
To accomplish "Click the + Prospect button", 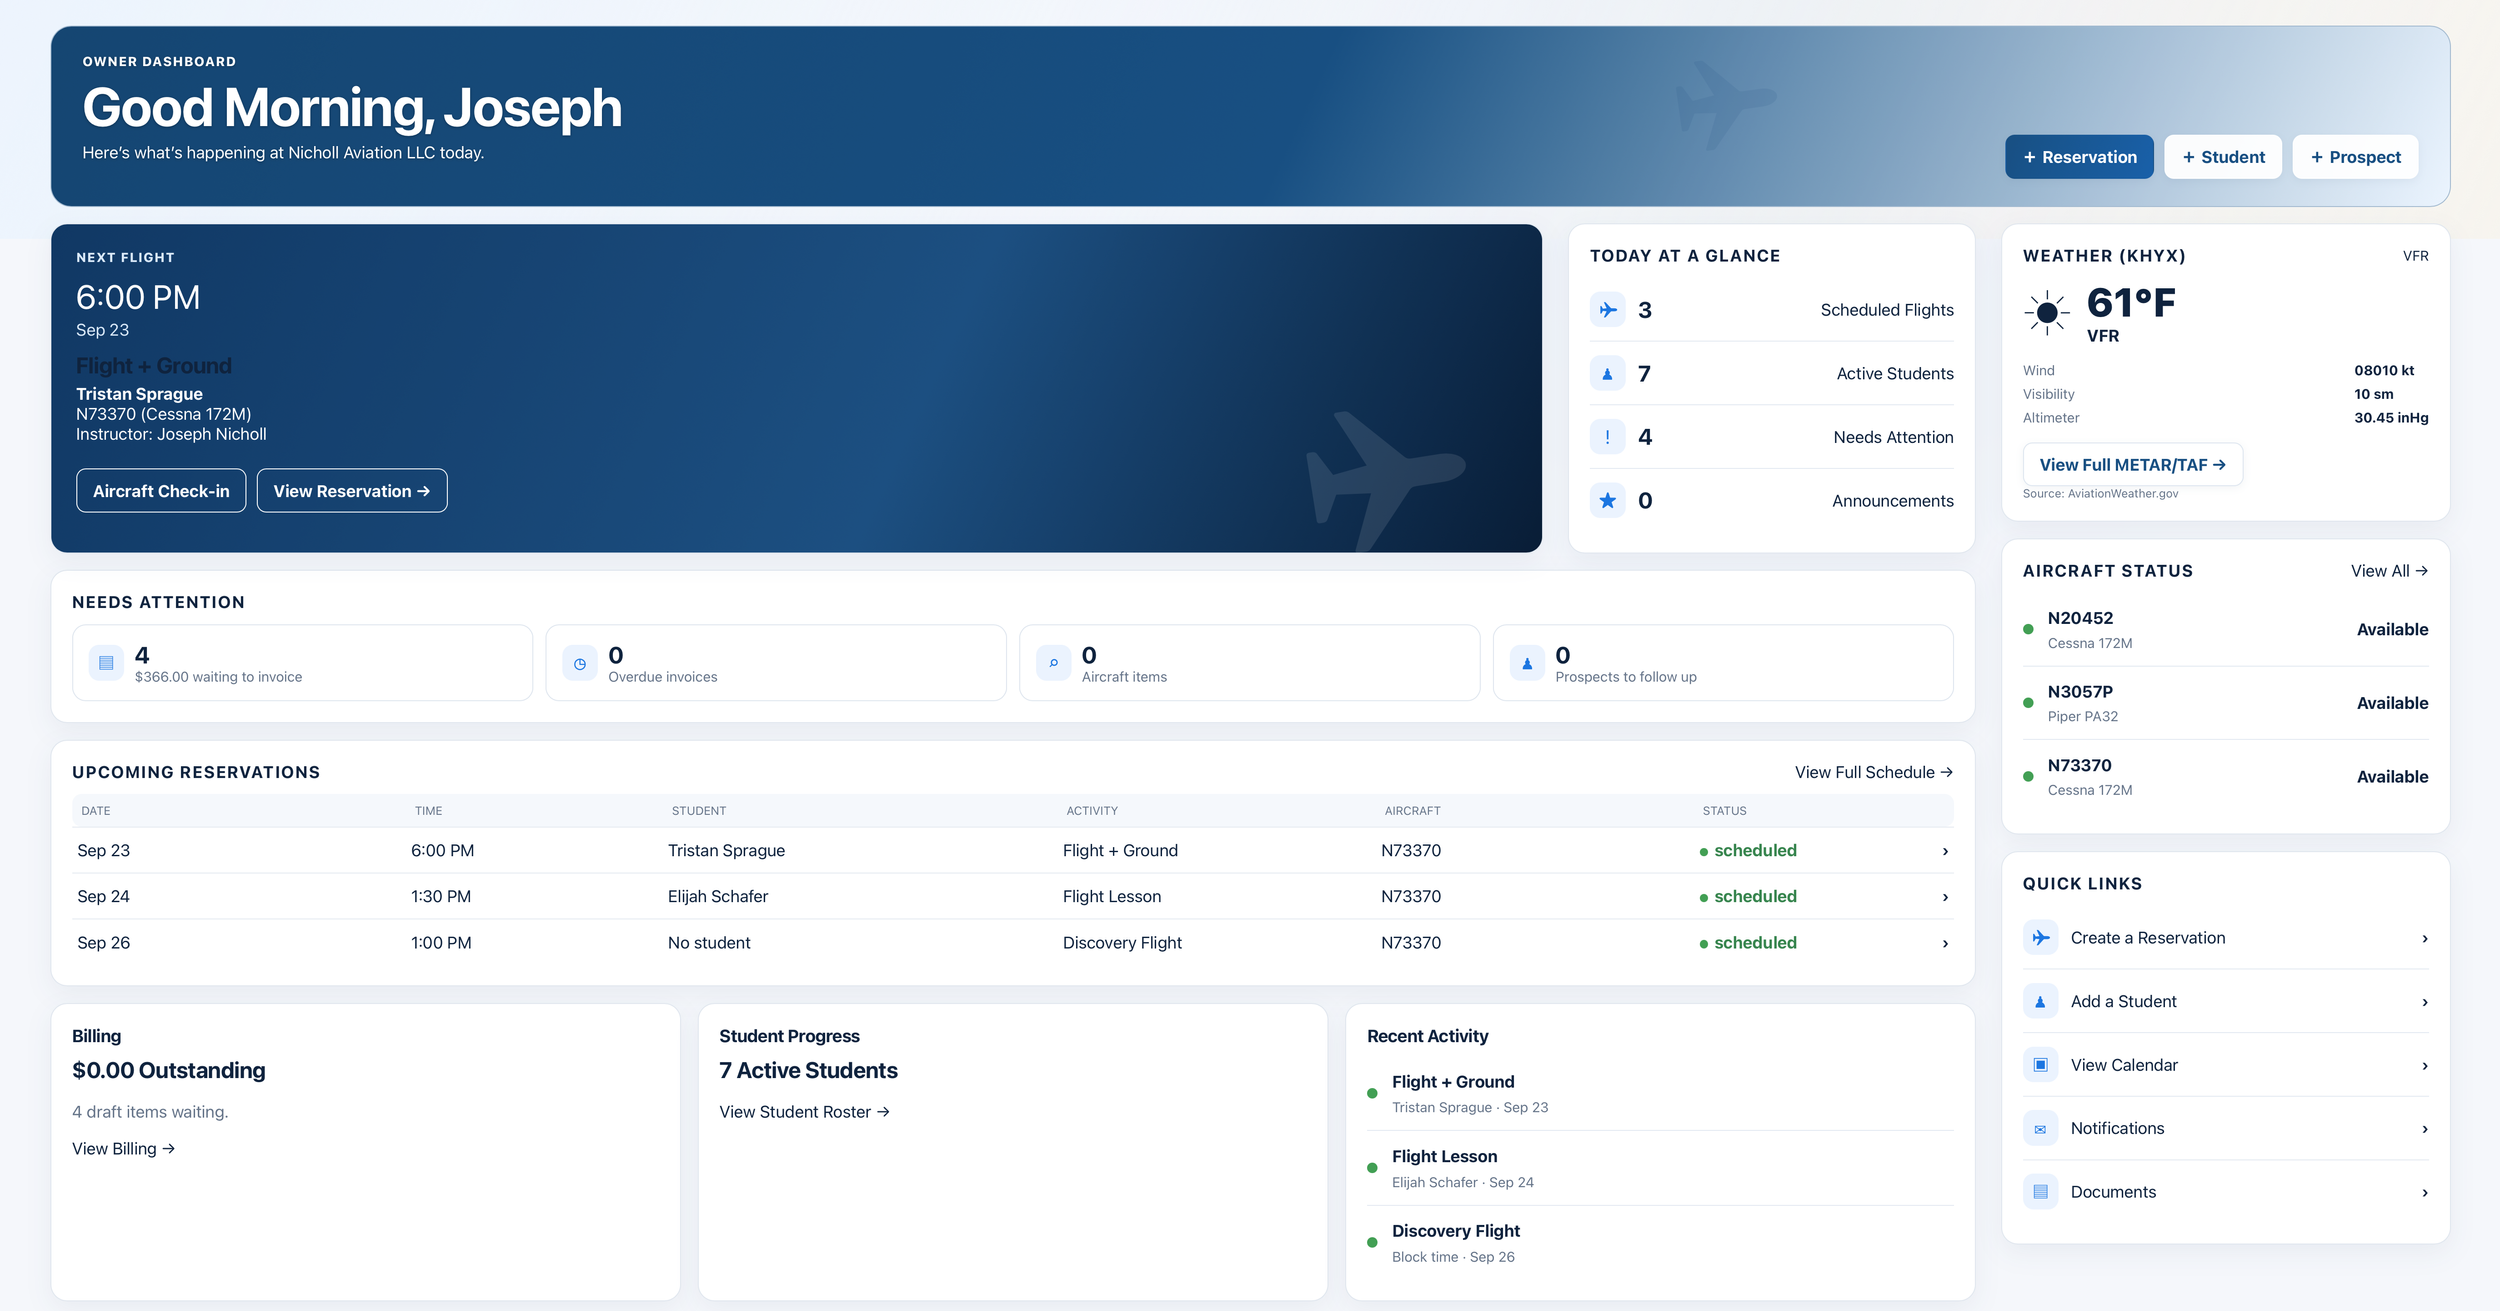I will pos(2355,157).
